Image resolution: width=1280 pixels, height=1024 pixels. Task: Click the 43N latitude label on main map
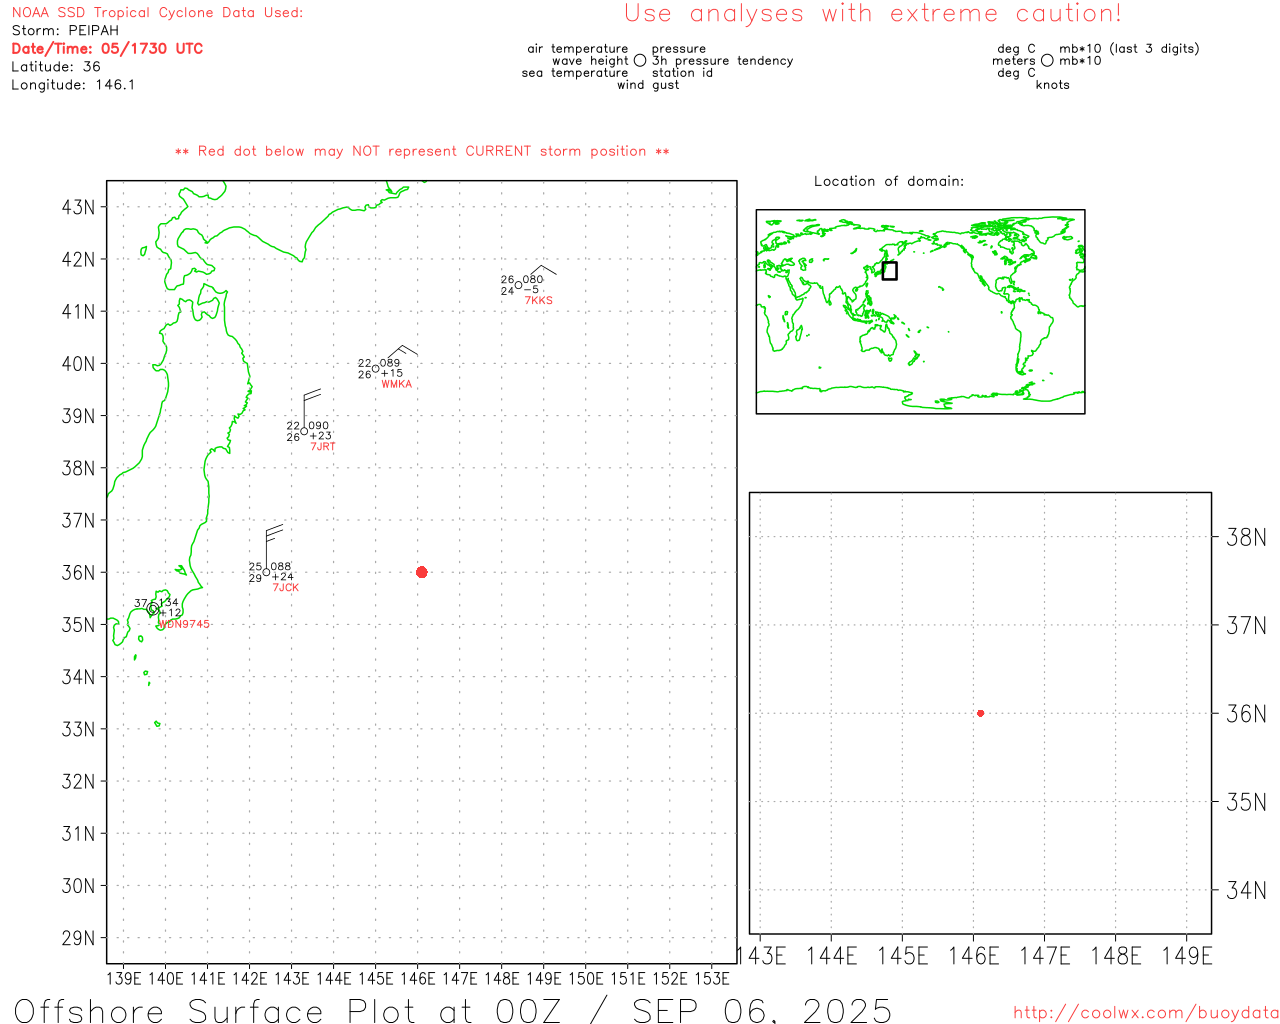tap(79, 207)
